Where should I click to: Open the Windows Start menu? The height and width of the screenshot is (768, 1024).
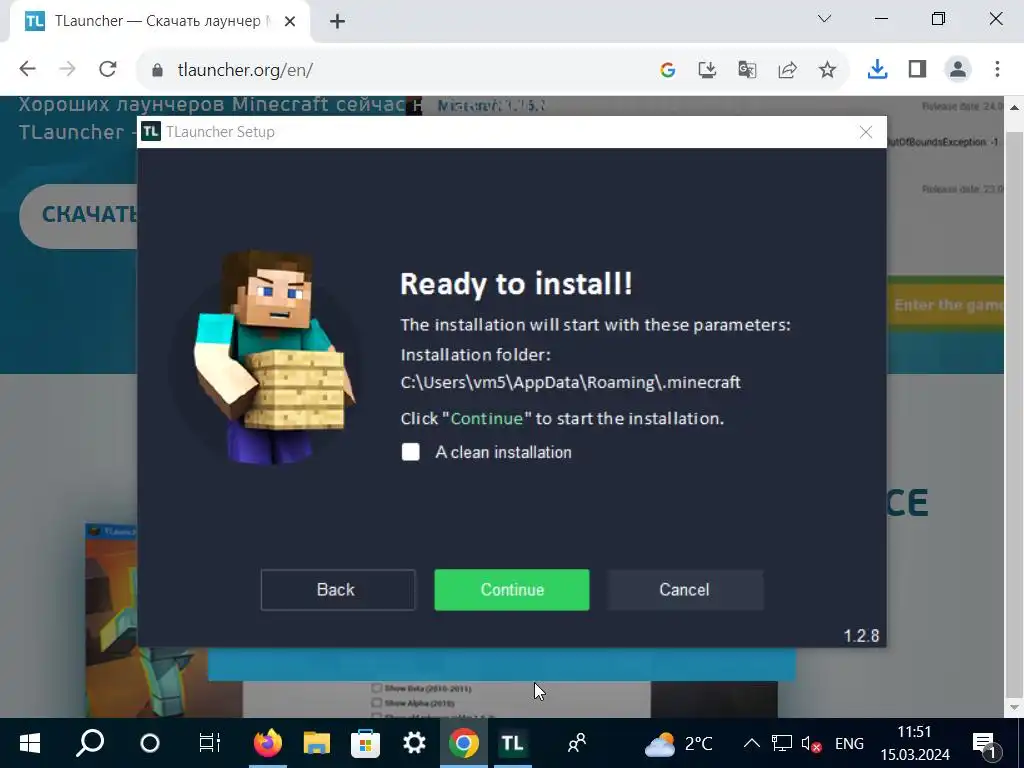[29, 743]
